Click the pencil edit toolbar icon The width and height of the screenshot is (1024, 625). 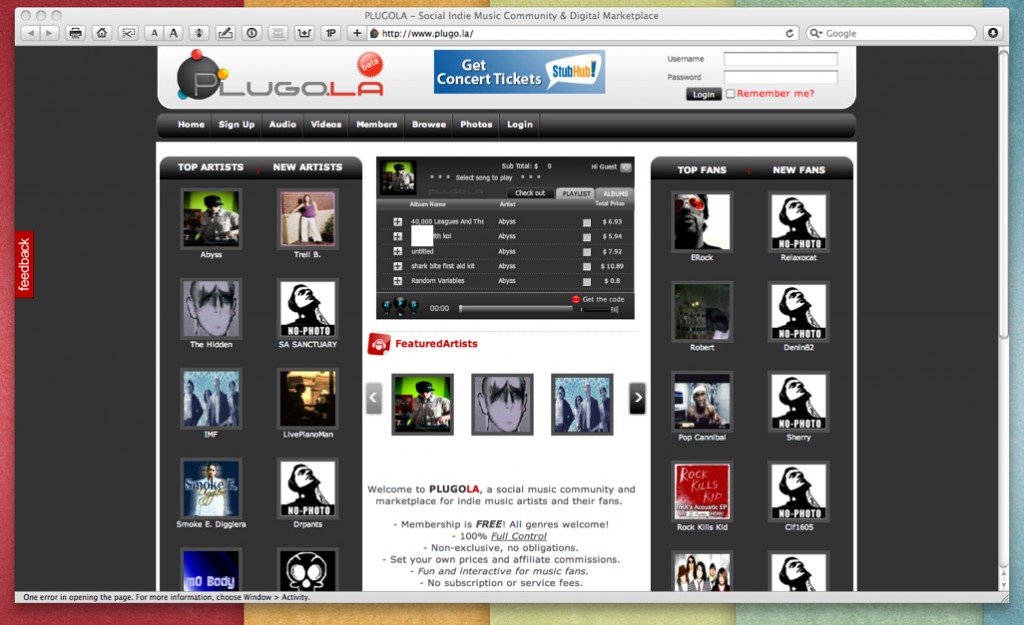[x=225, y=33]
